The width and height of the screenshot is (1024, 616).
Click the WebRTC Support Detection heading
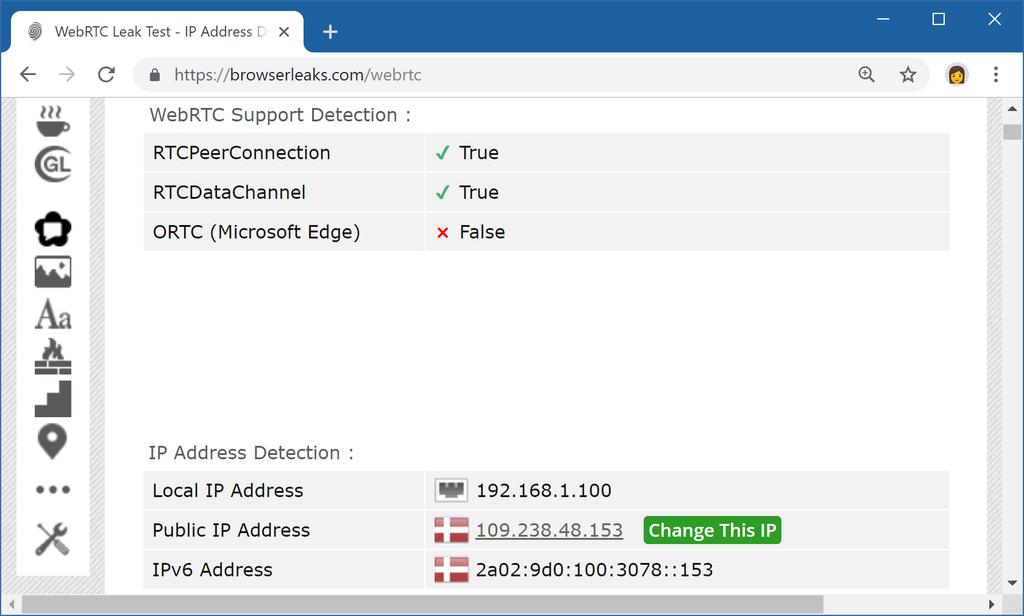click(280, 115)
